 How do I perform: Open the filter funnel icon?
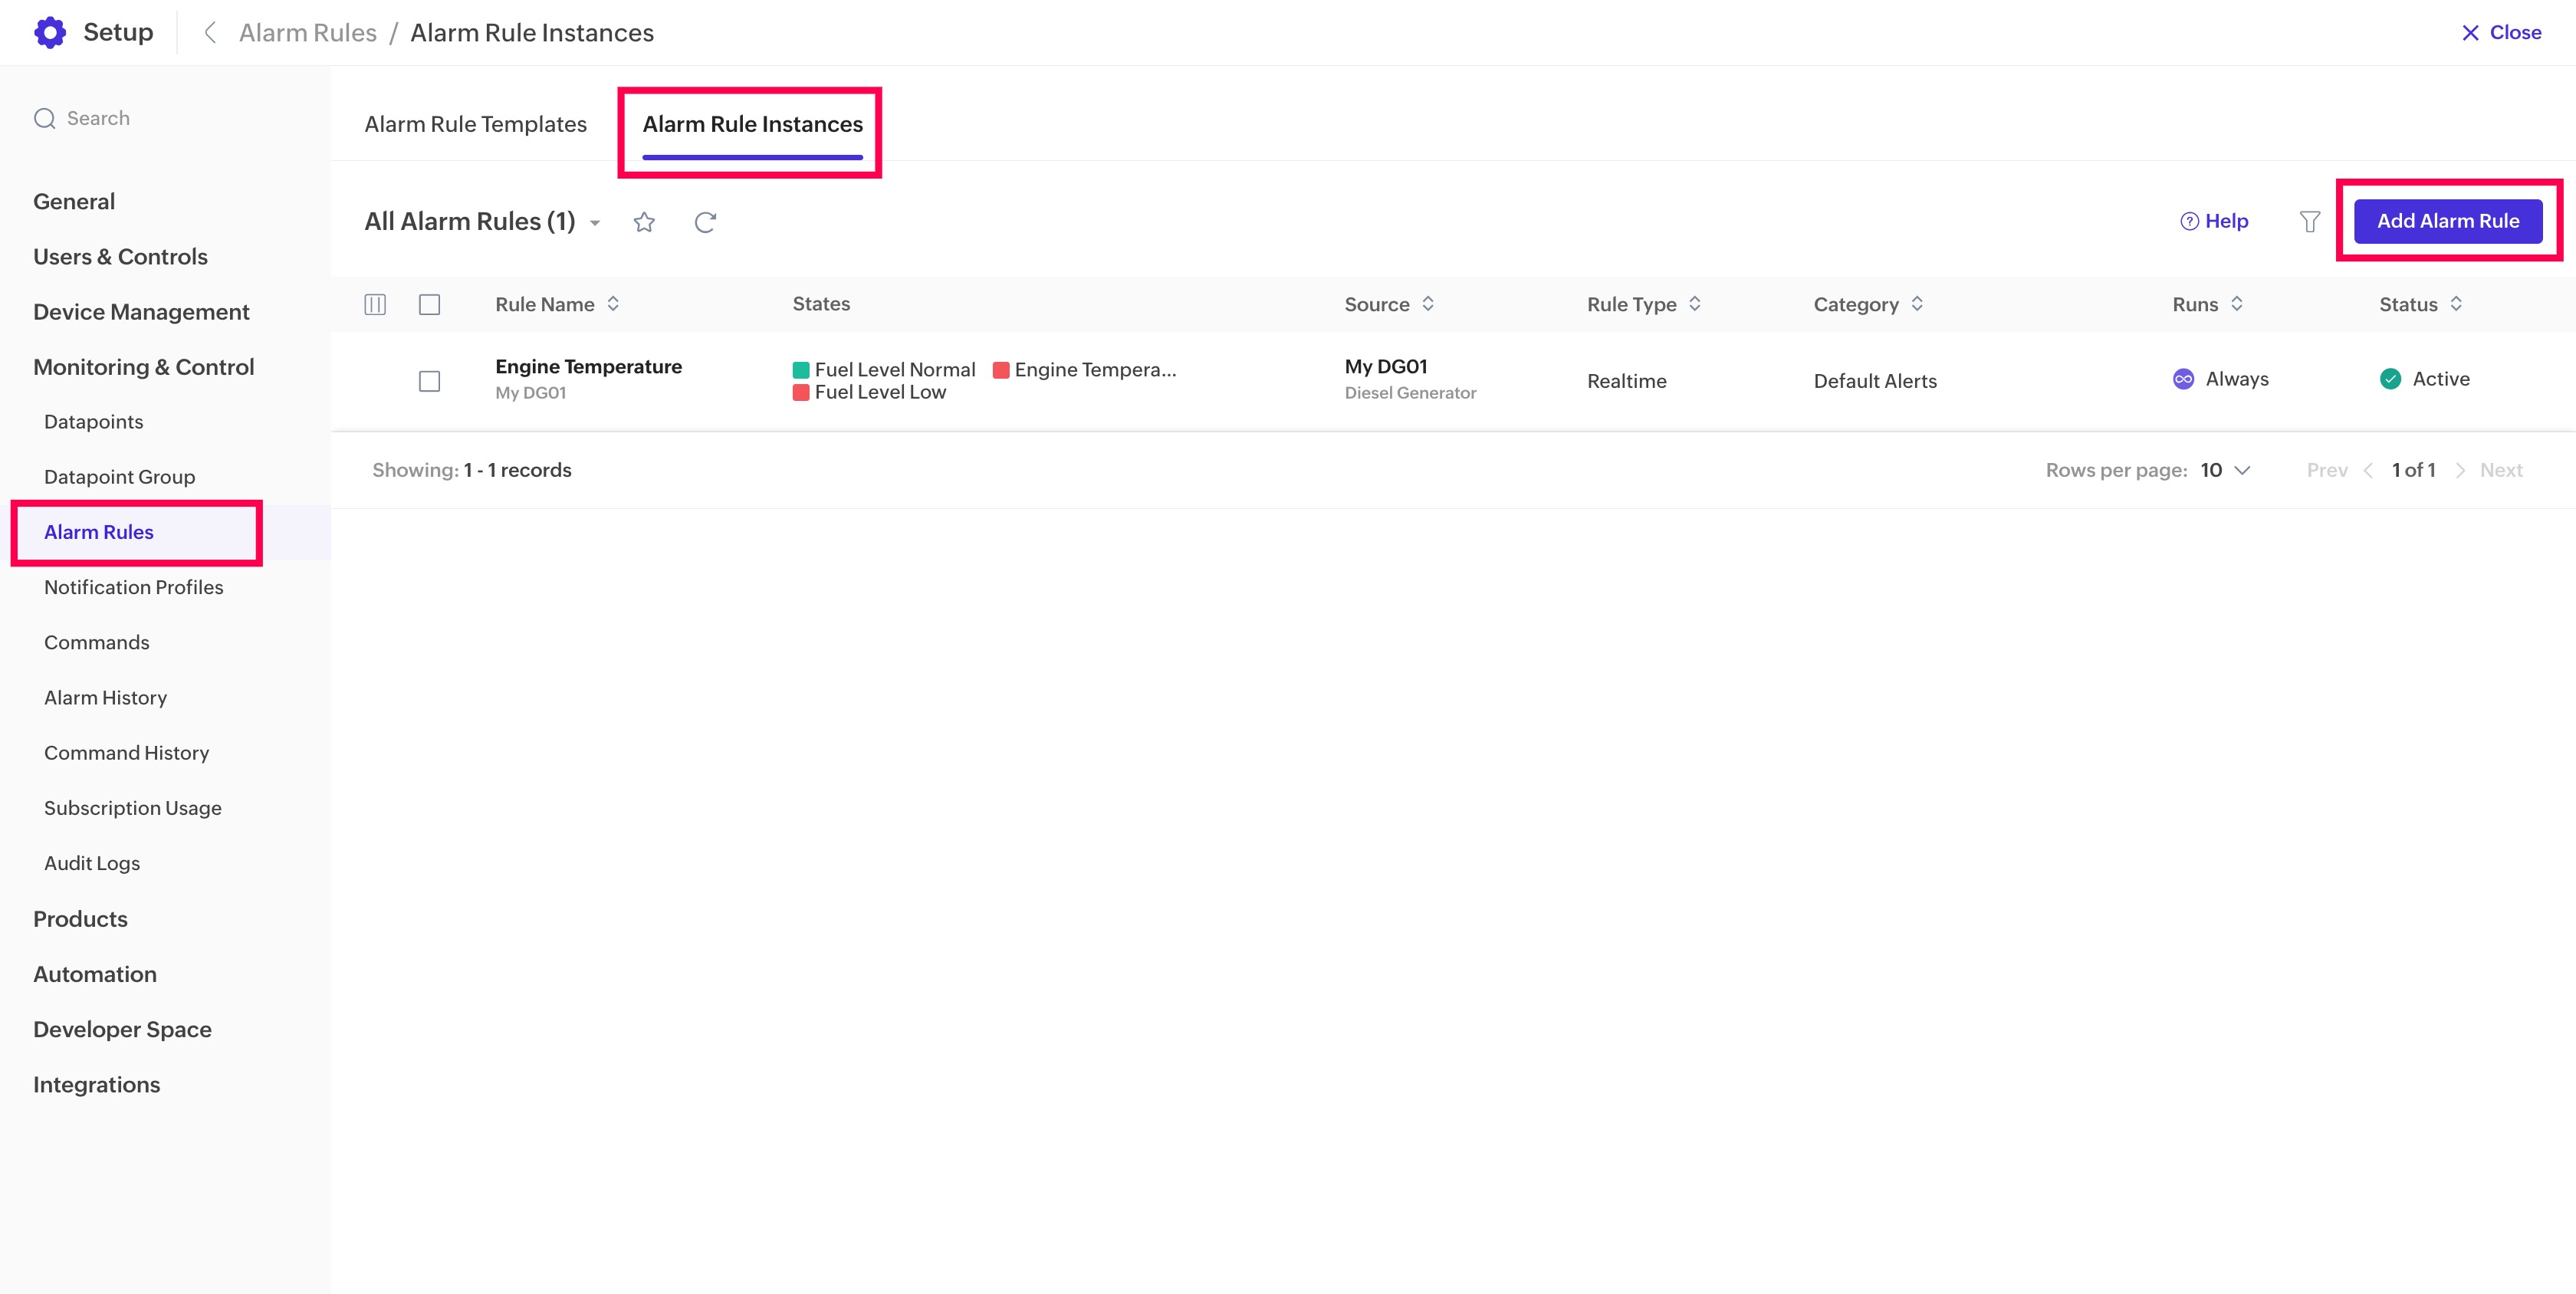[2309, 222]
